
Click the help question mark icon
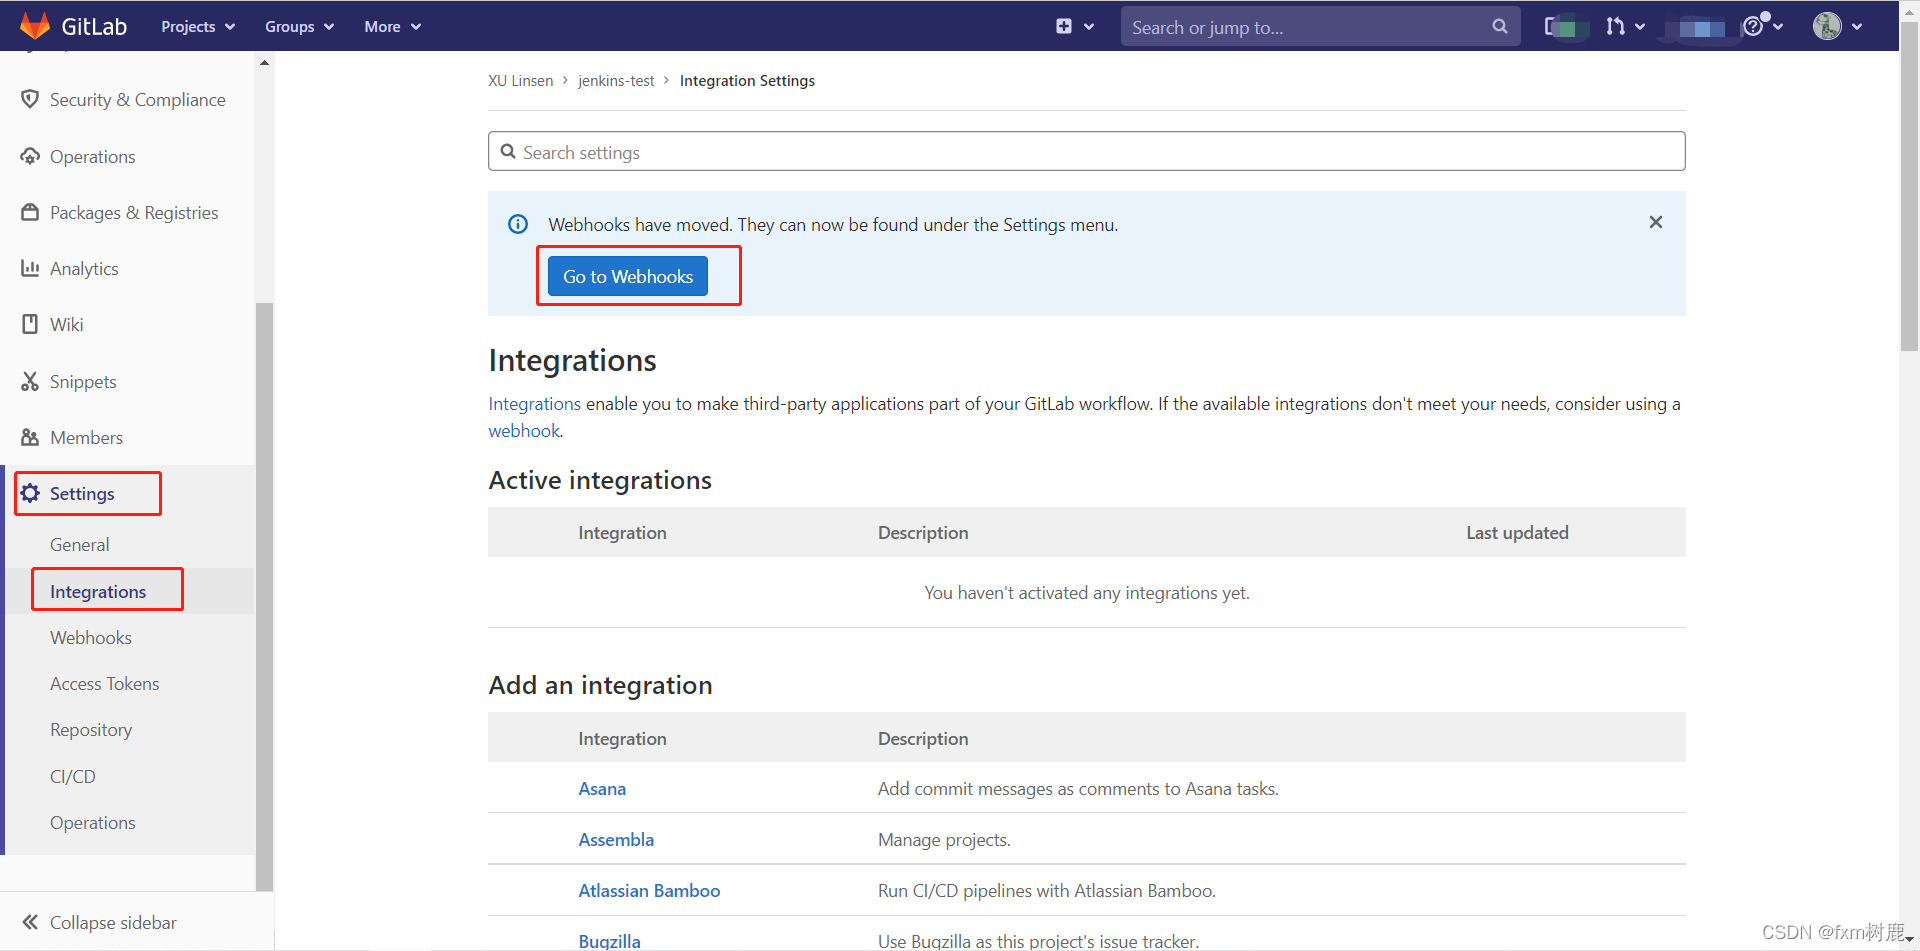point(1753,27)
